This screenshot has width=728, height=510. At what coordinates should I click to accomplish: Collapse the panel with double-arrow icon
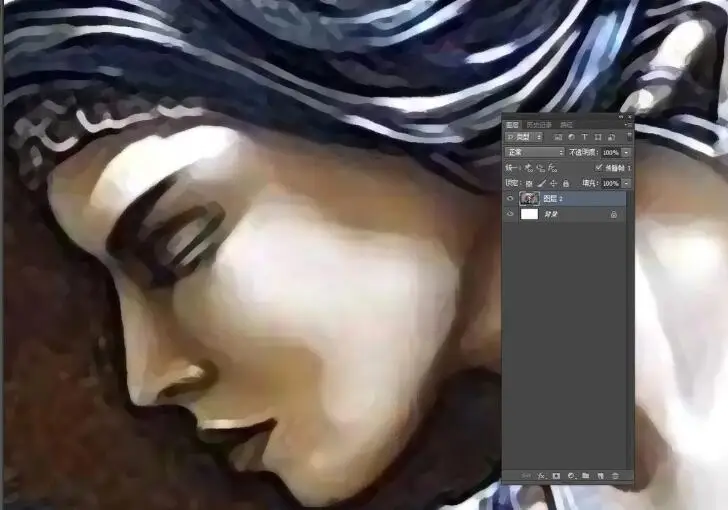(x=621, y=117)
